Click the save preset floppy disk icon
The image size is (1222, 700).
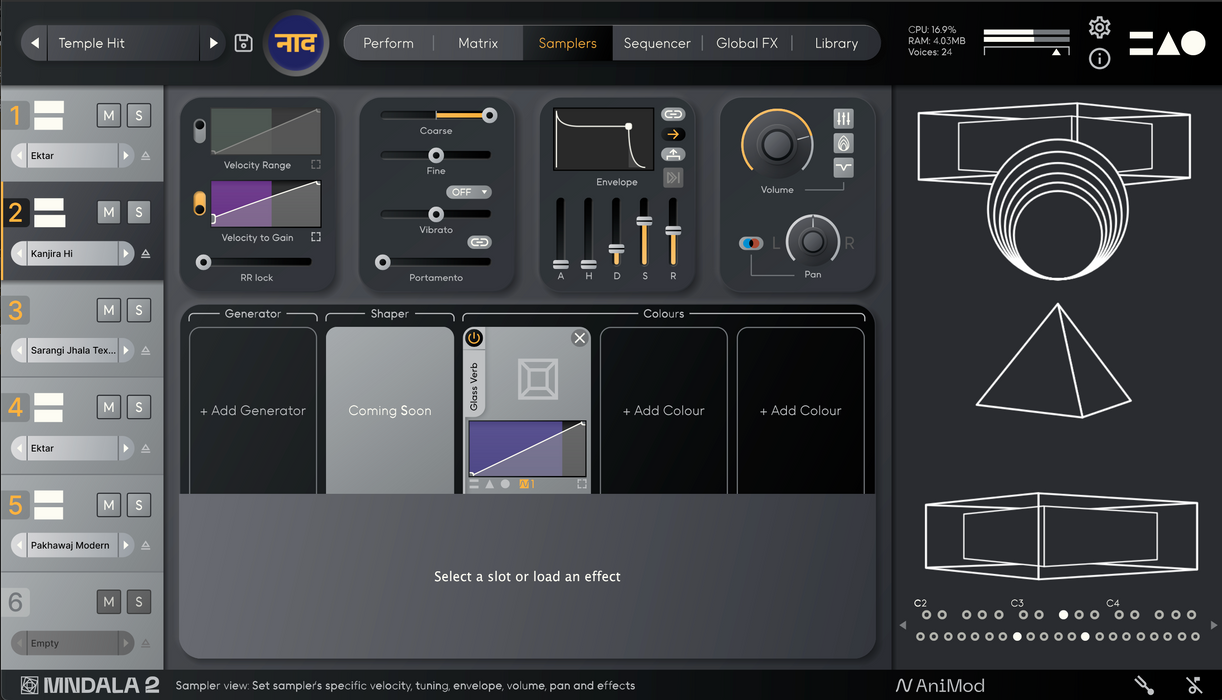point(243,43)
